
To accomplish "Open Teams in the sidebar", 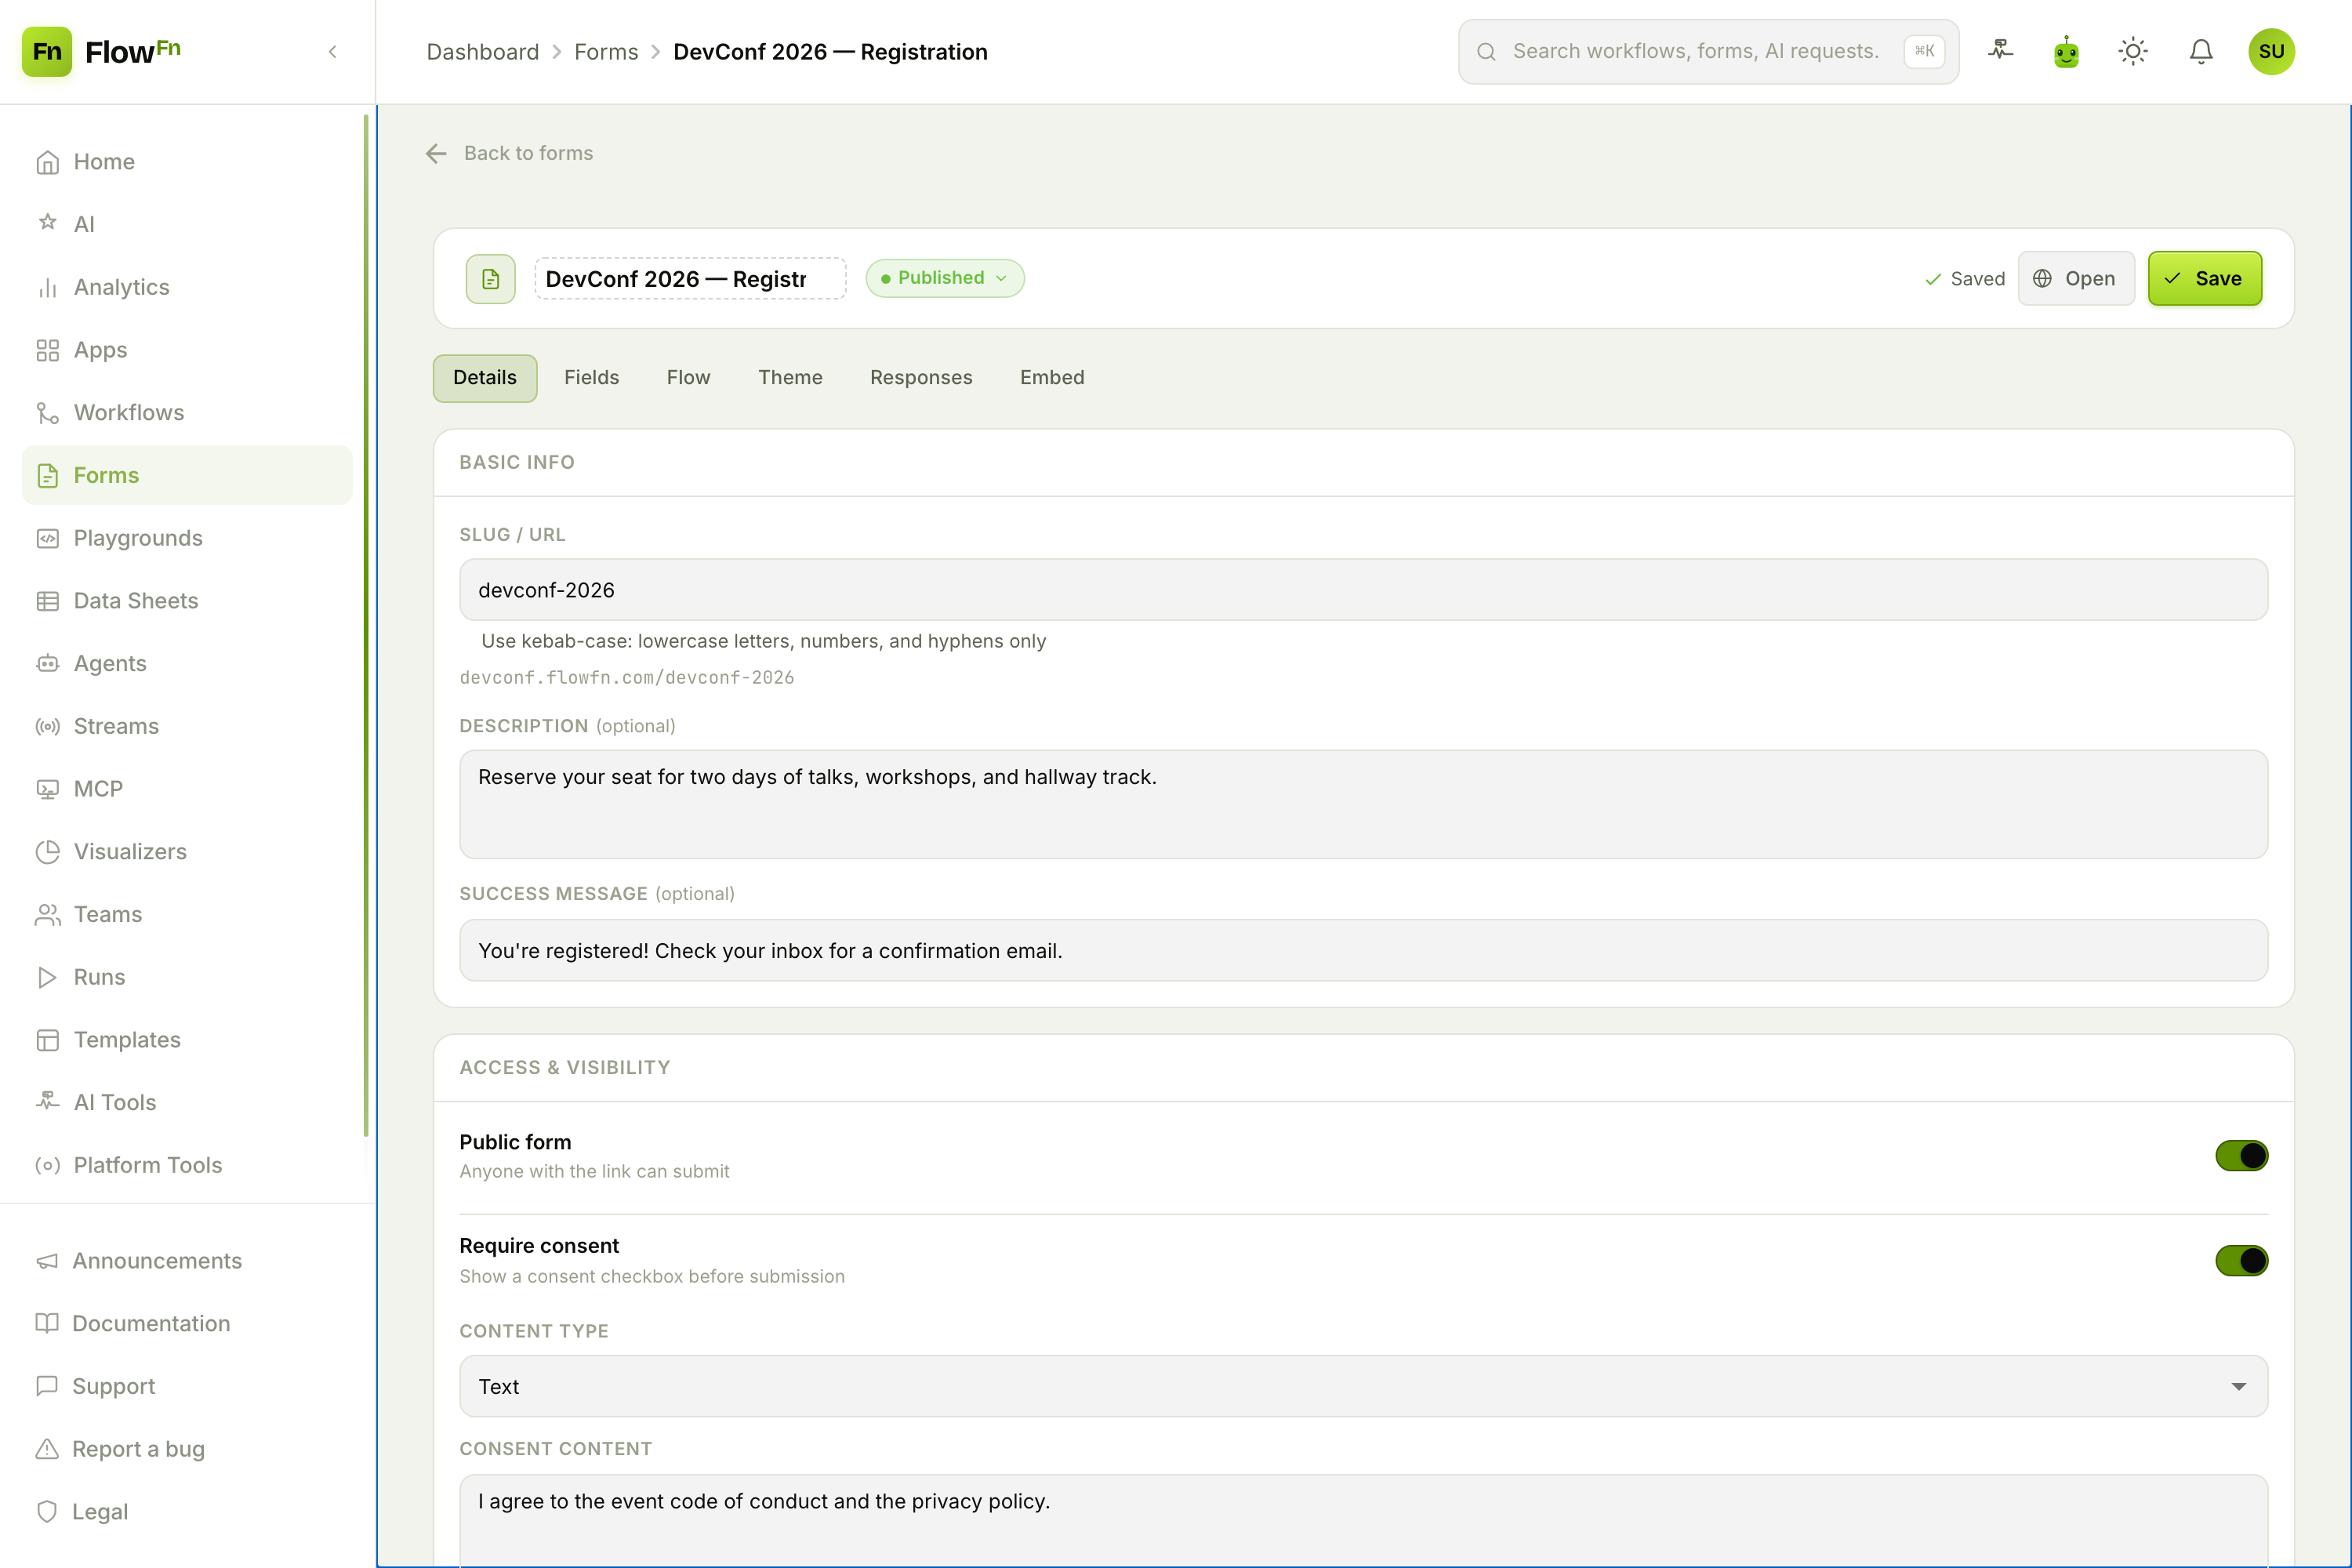I will [187, 914].
